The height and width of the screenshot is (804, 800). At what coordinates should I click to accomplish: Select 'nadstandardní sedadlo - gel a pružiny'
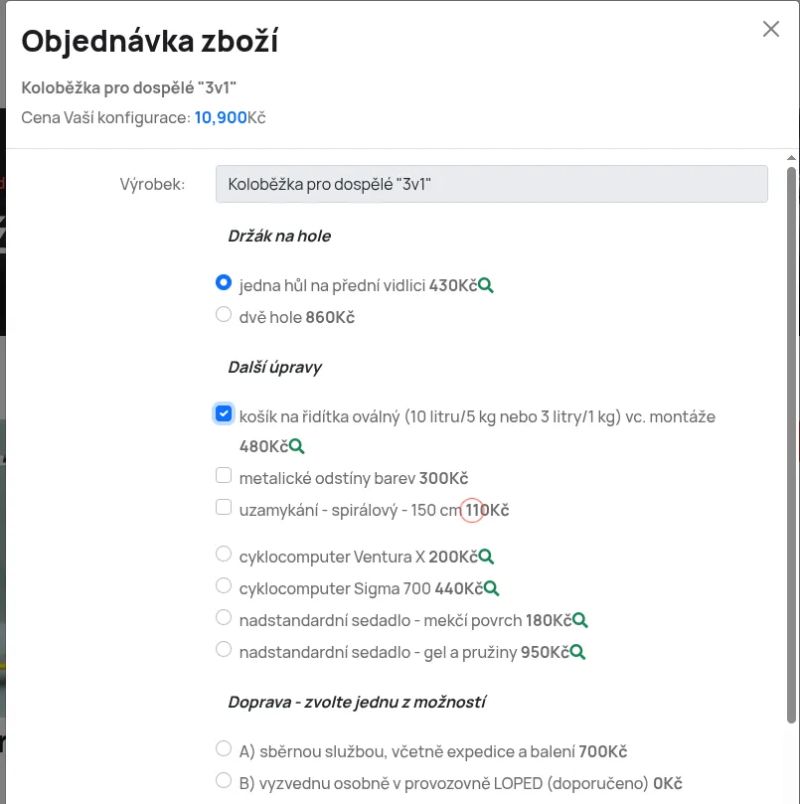pyautogui.click(x=223, y=649)
